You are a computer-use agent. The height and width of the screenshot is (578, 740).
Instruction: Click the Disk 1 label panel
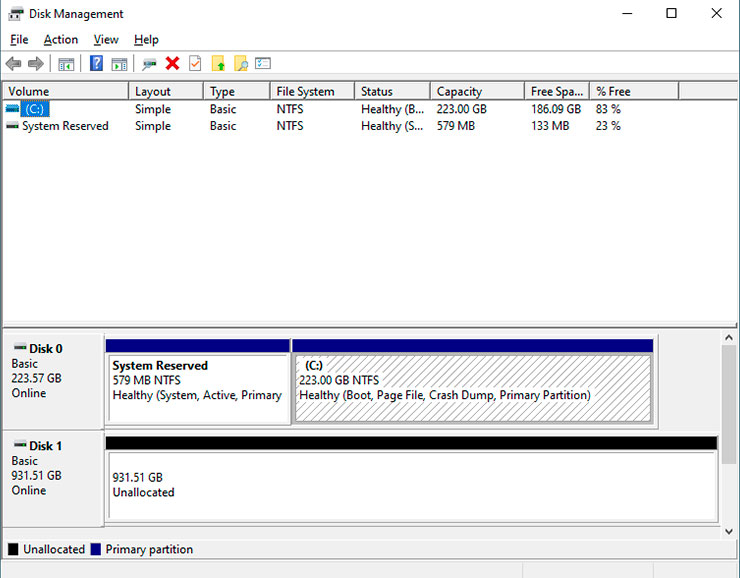coord(53,478)
